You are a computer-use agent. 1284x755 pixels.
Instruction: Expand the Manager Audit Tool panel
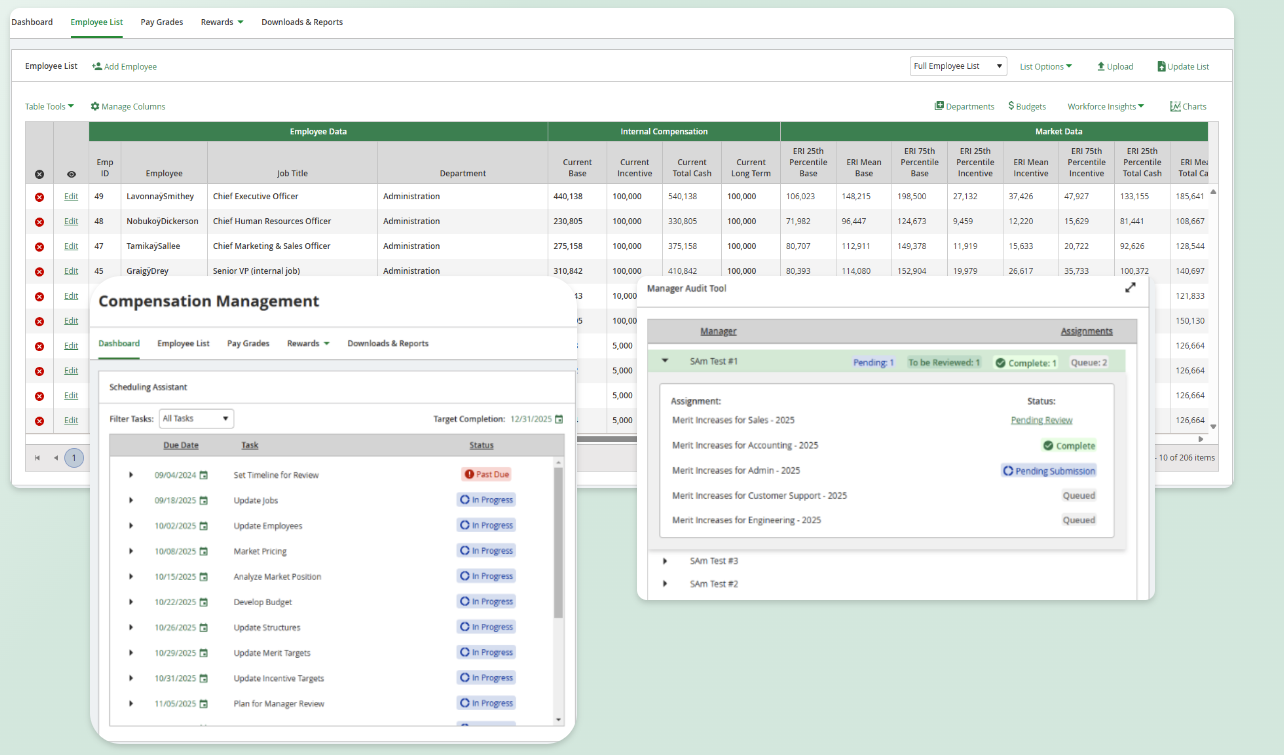tap(1130, 288)
